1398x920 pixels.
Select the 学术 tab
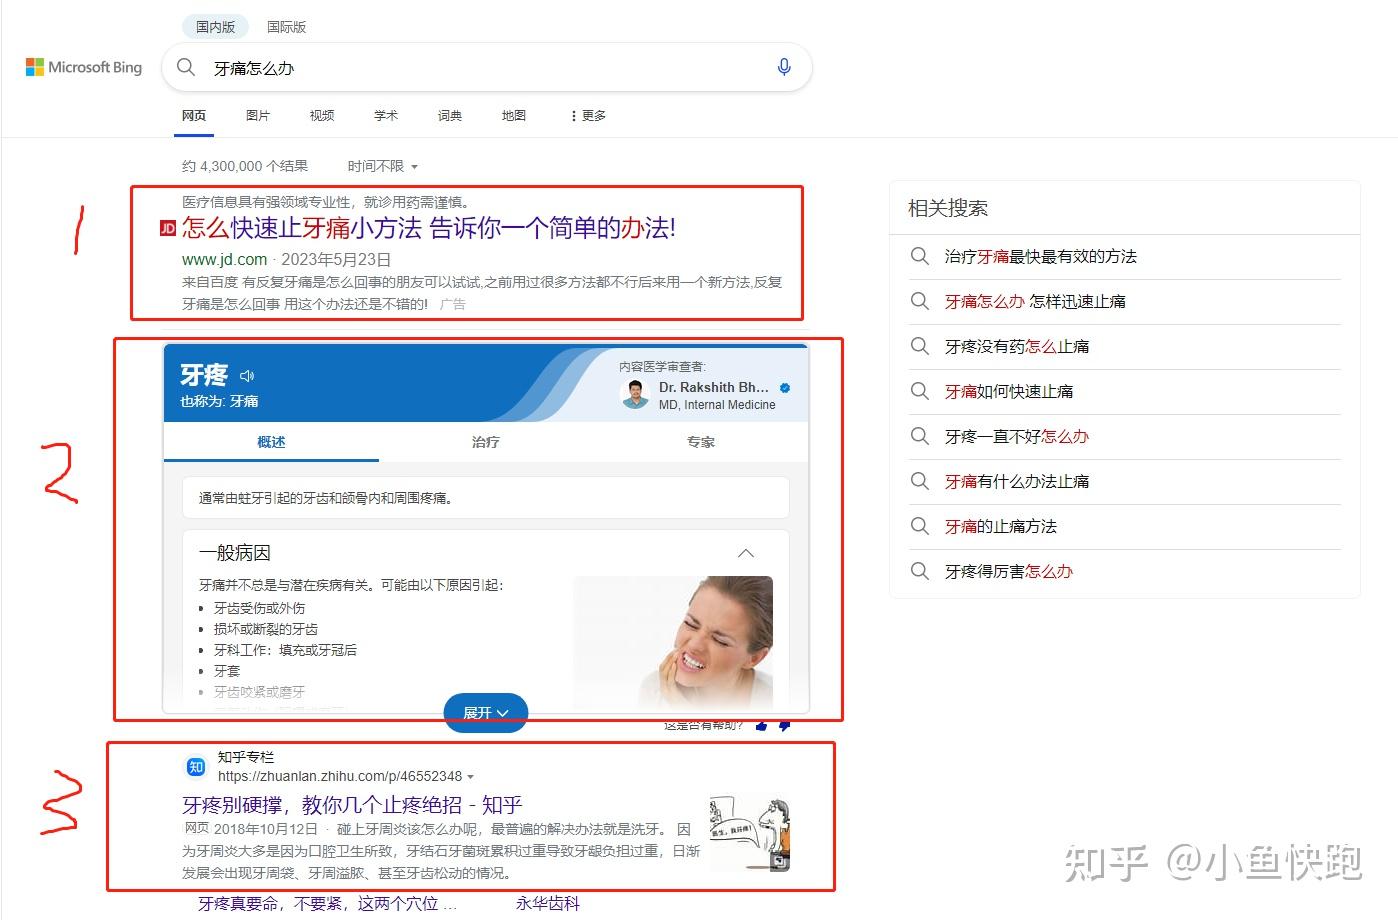pyautogui.click(x=386, y=116)
